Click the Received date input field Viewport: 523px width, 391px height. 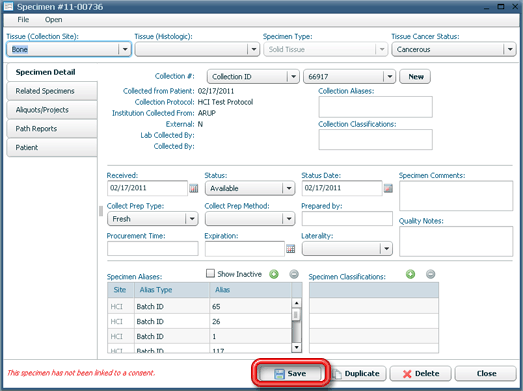(147, 188)
